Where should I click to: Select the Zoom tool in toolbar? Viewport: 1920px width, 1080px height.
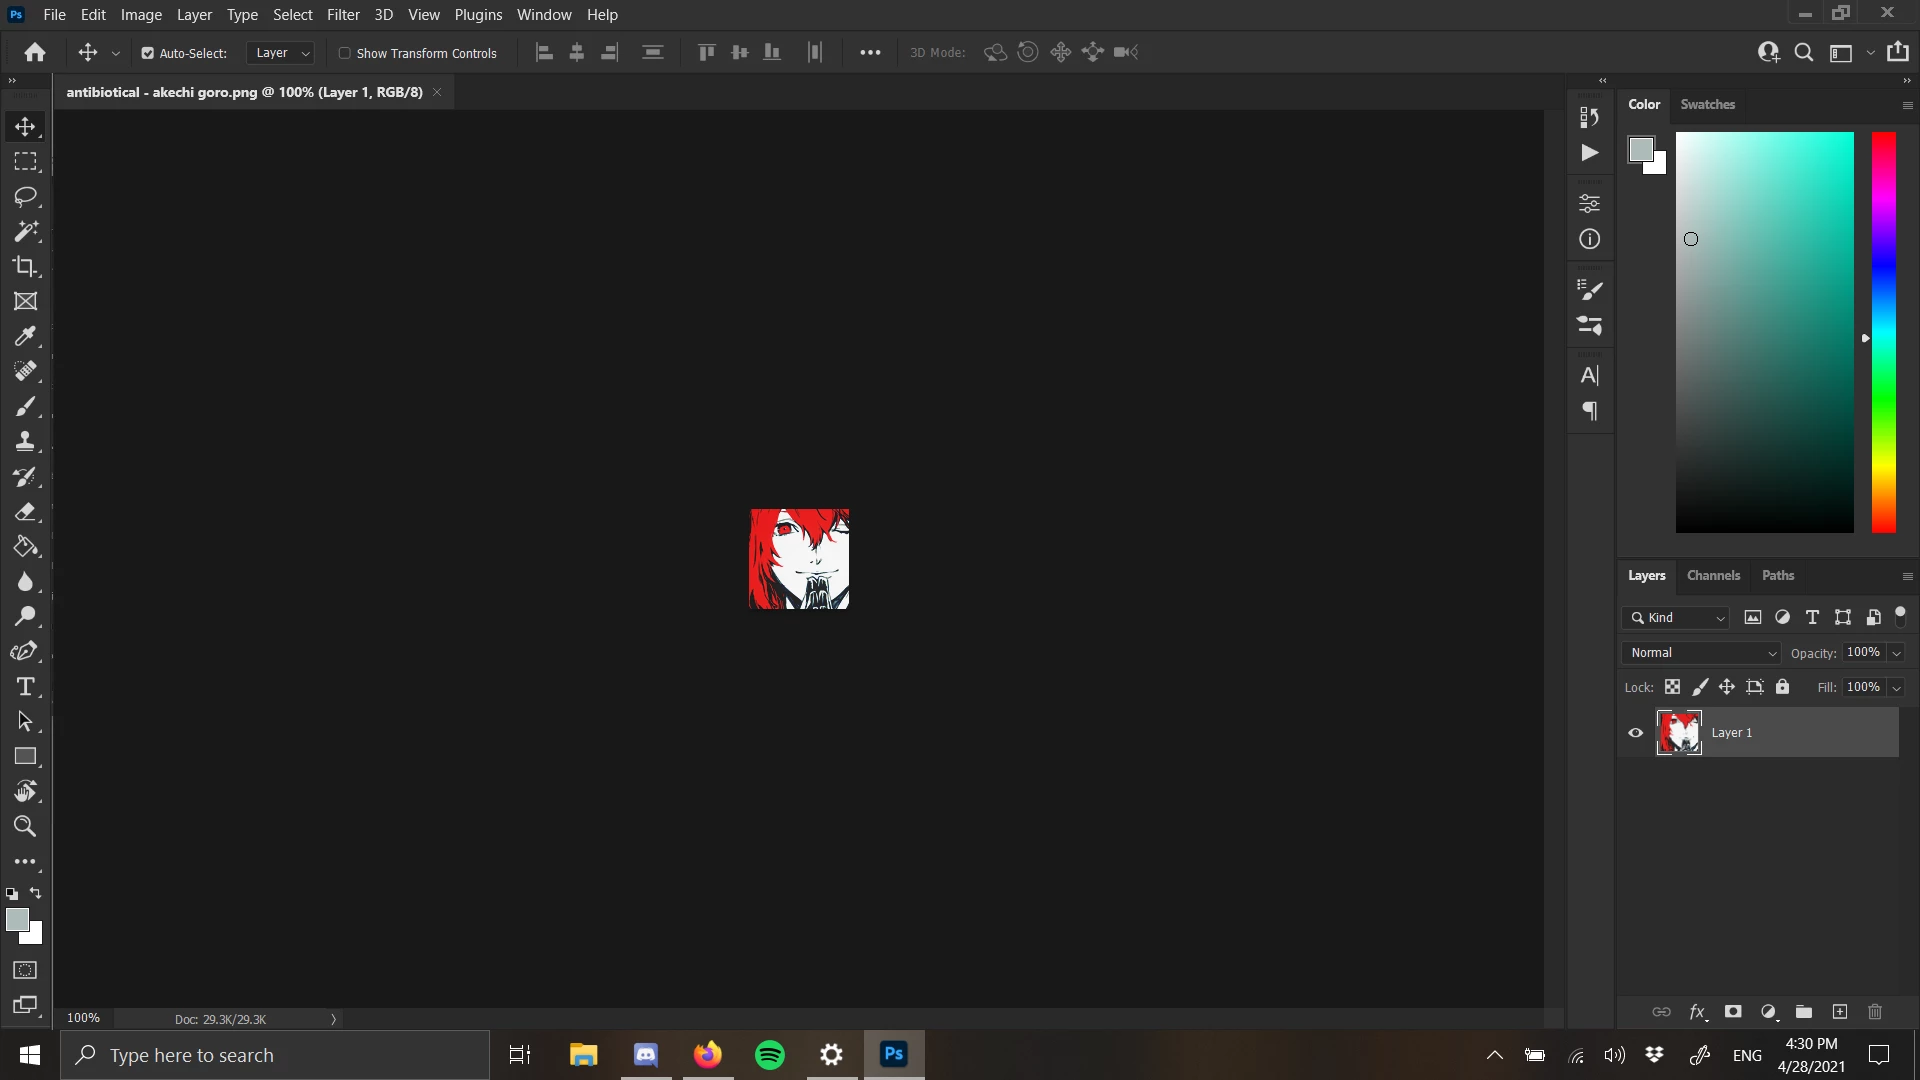25,826
